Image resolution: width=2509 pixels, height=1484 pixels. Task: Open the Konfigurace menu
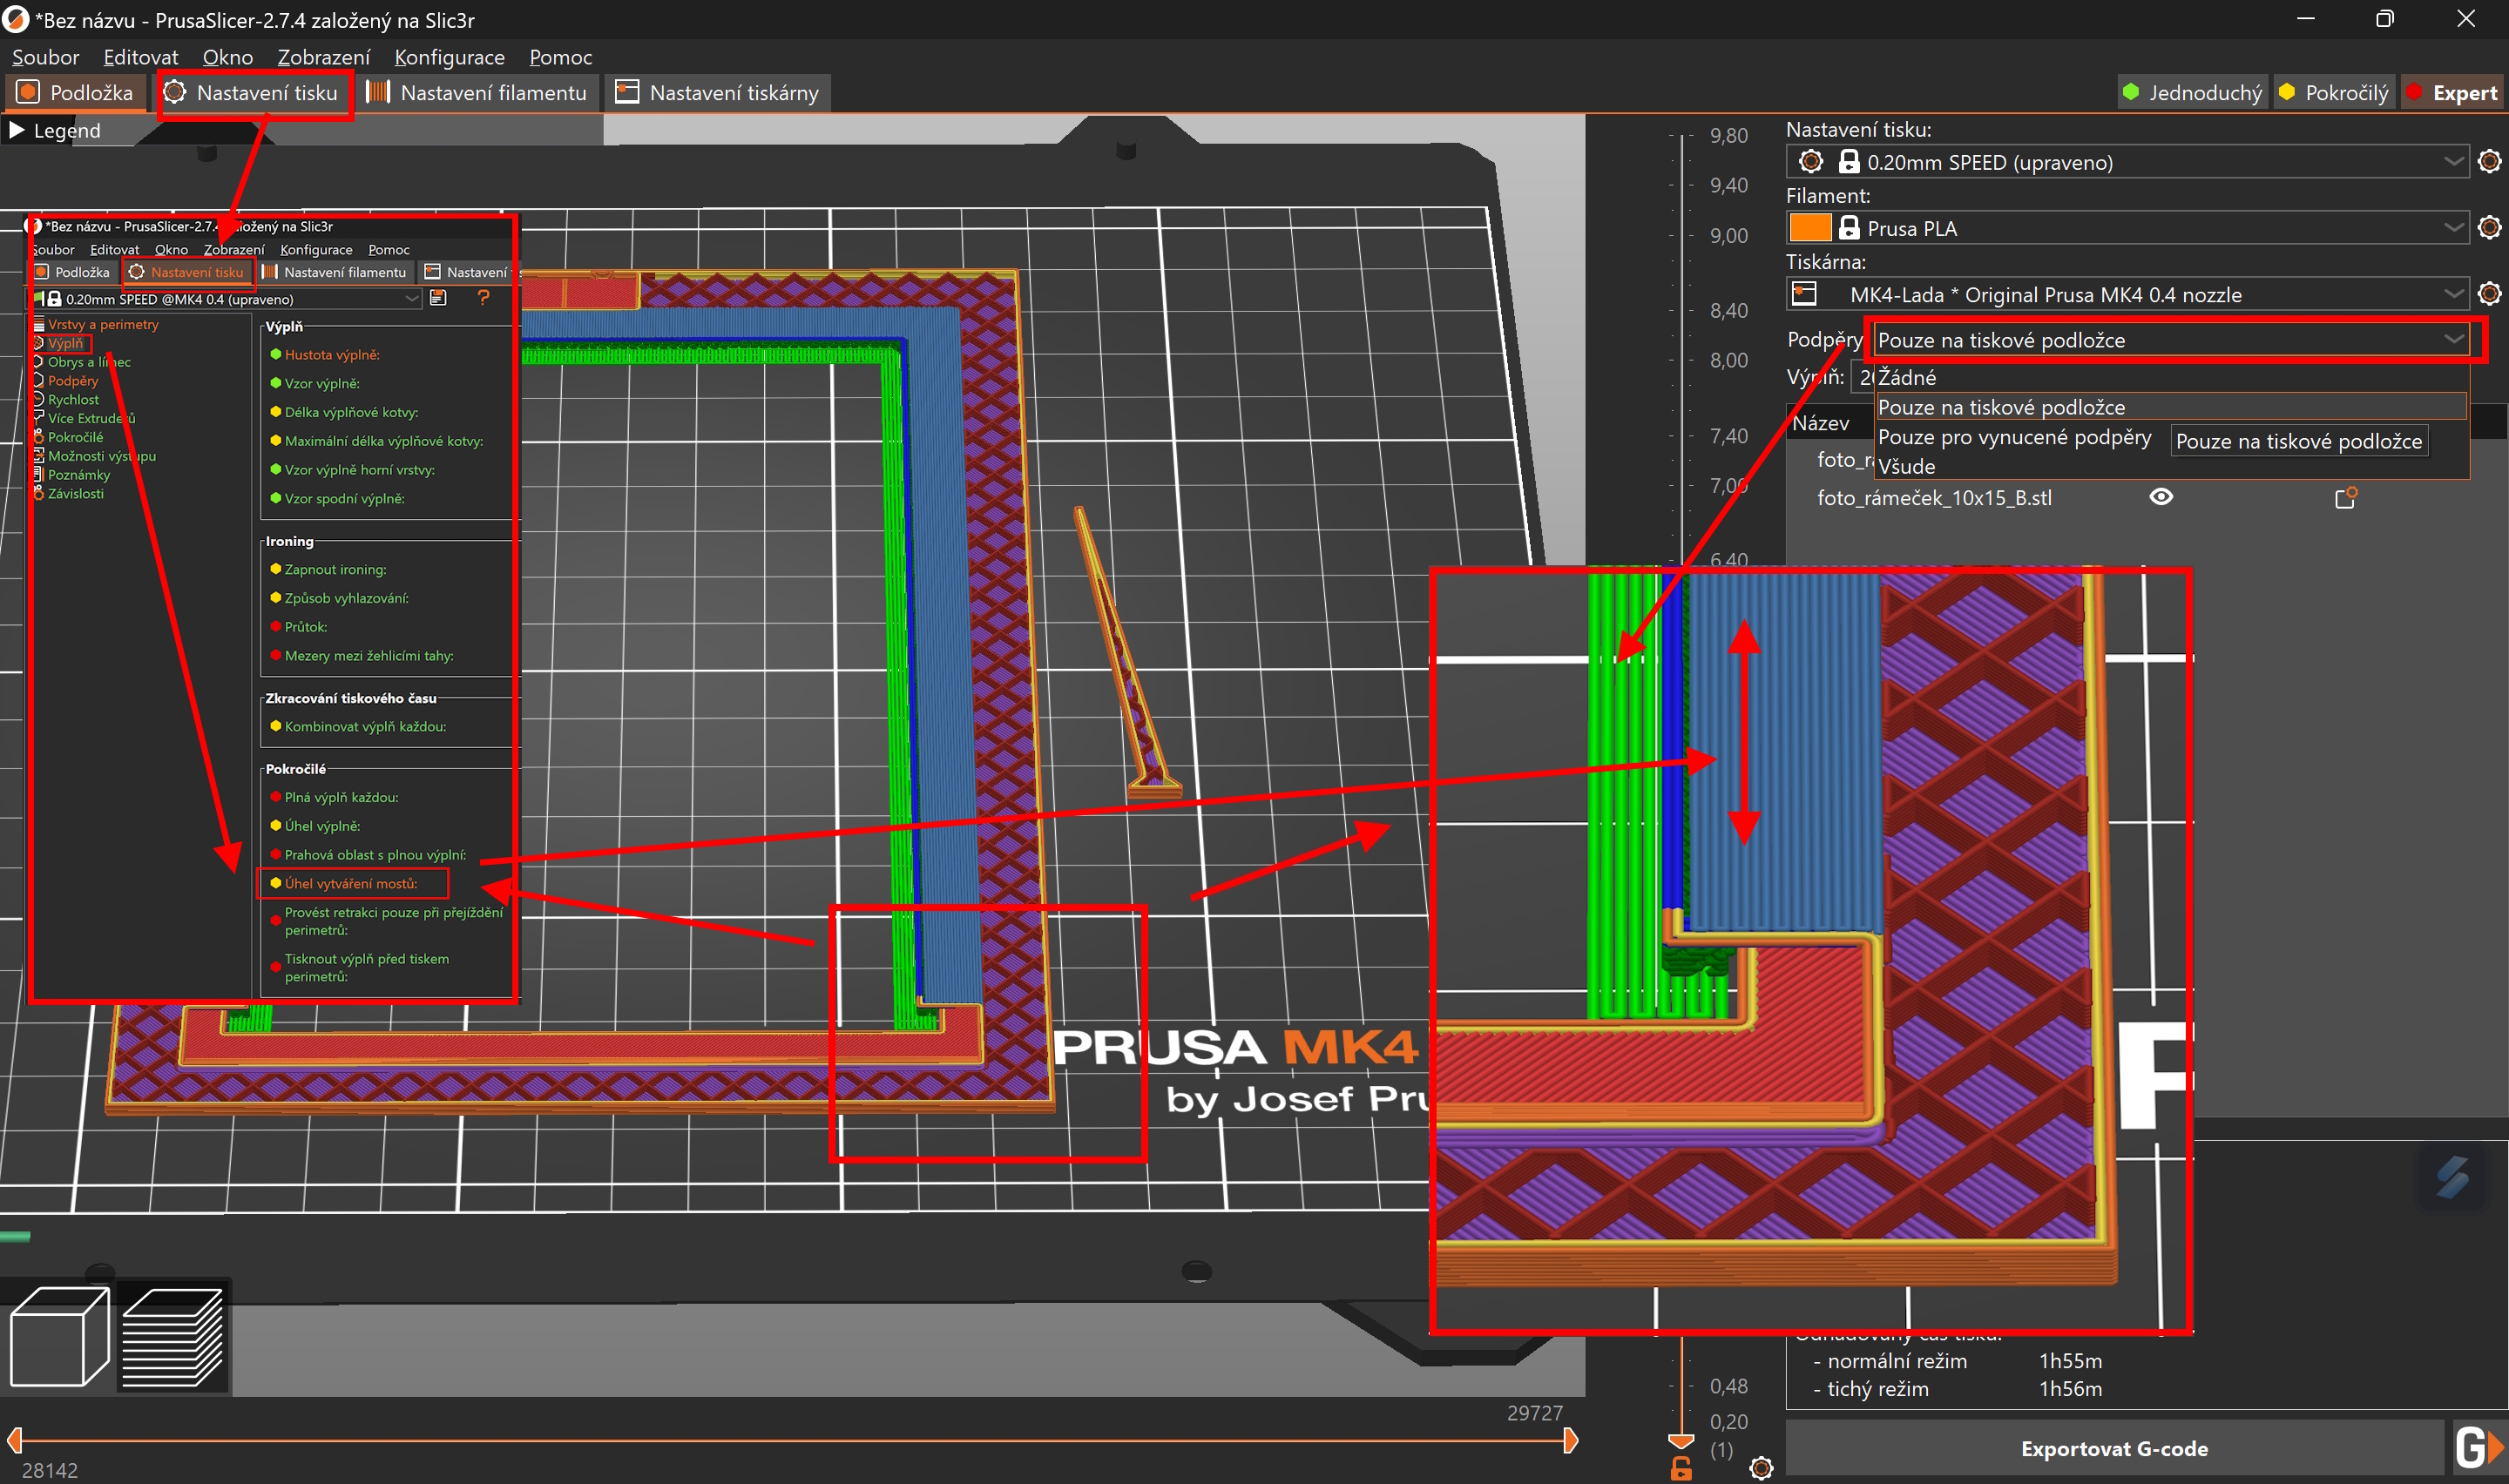pos(449,57)
